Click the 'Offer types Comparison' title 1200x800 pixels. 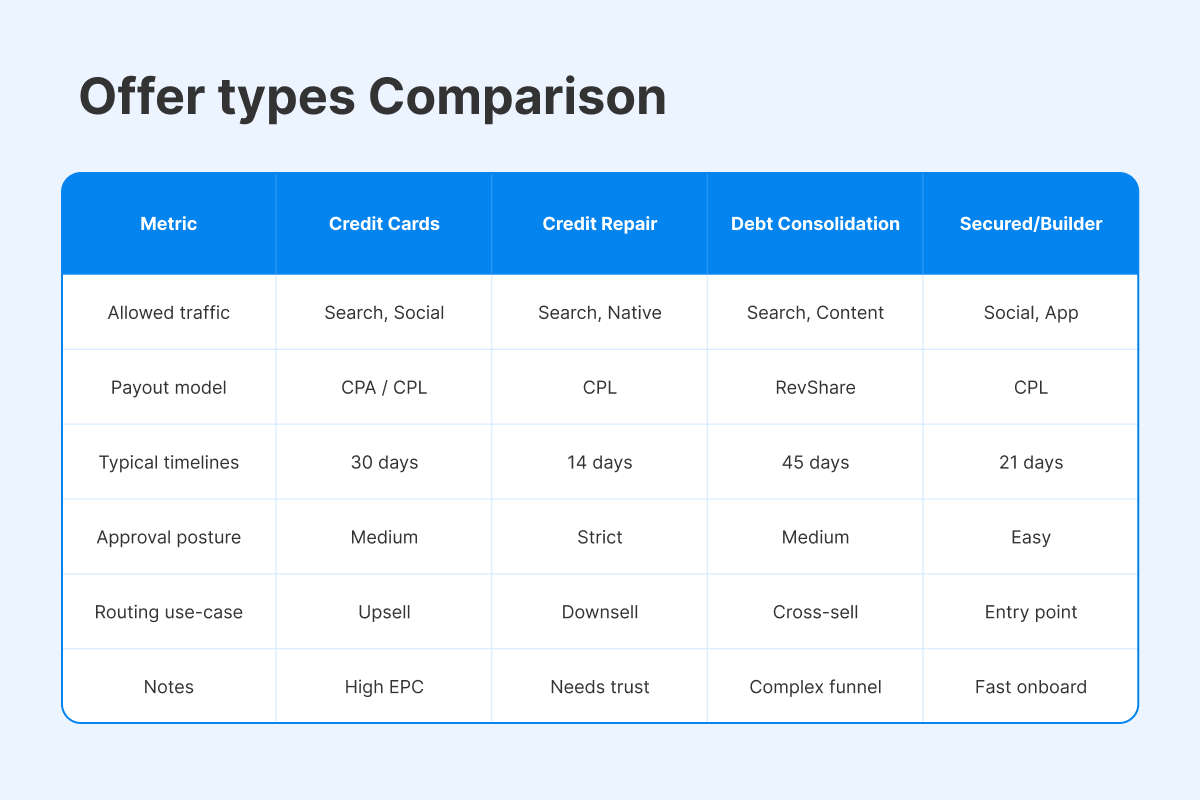tap(372, 98)
